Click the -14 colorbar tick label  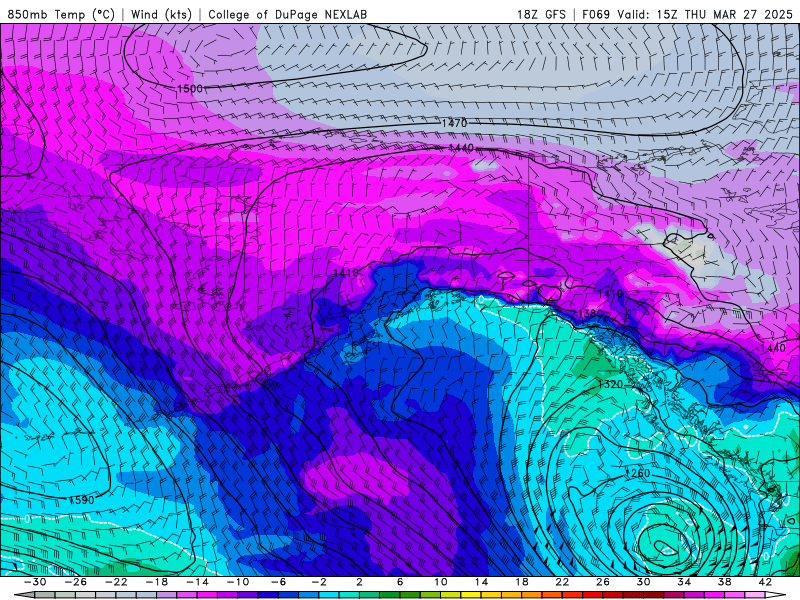(197, 582)
